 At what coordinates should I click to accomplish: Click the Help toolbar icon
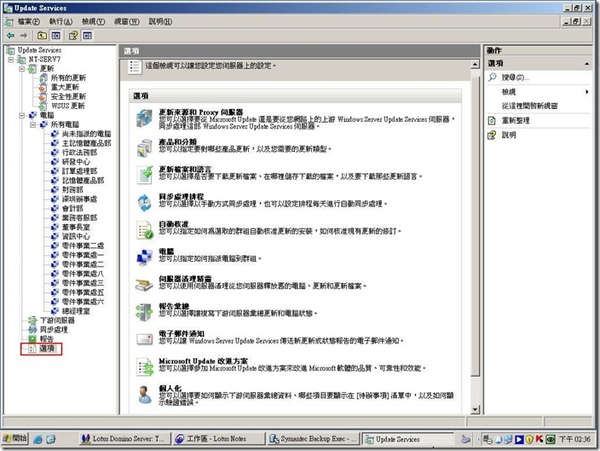(x=73, y=36)
